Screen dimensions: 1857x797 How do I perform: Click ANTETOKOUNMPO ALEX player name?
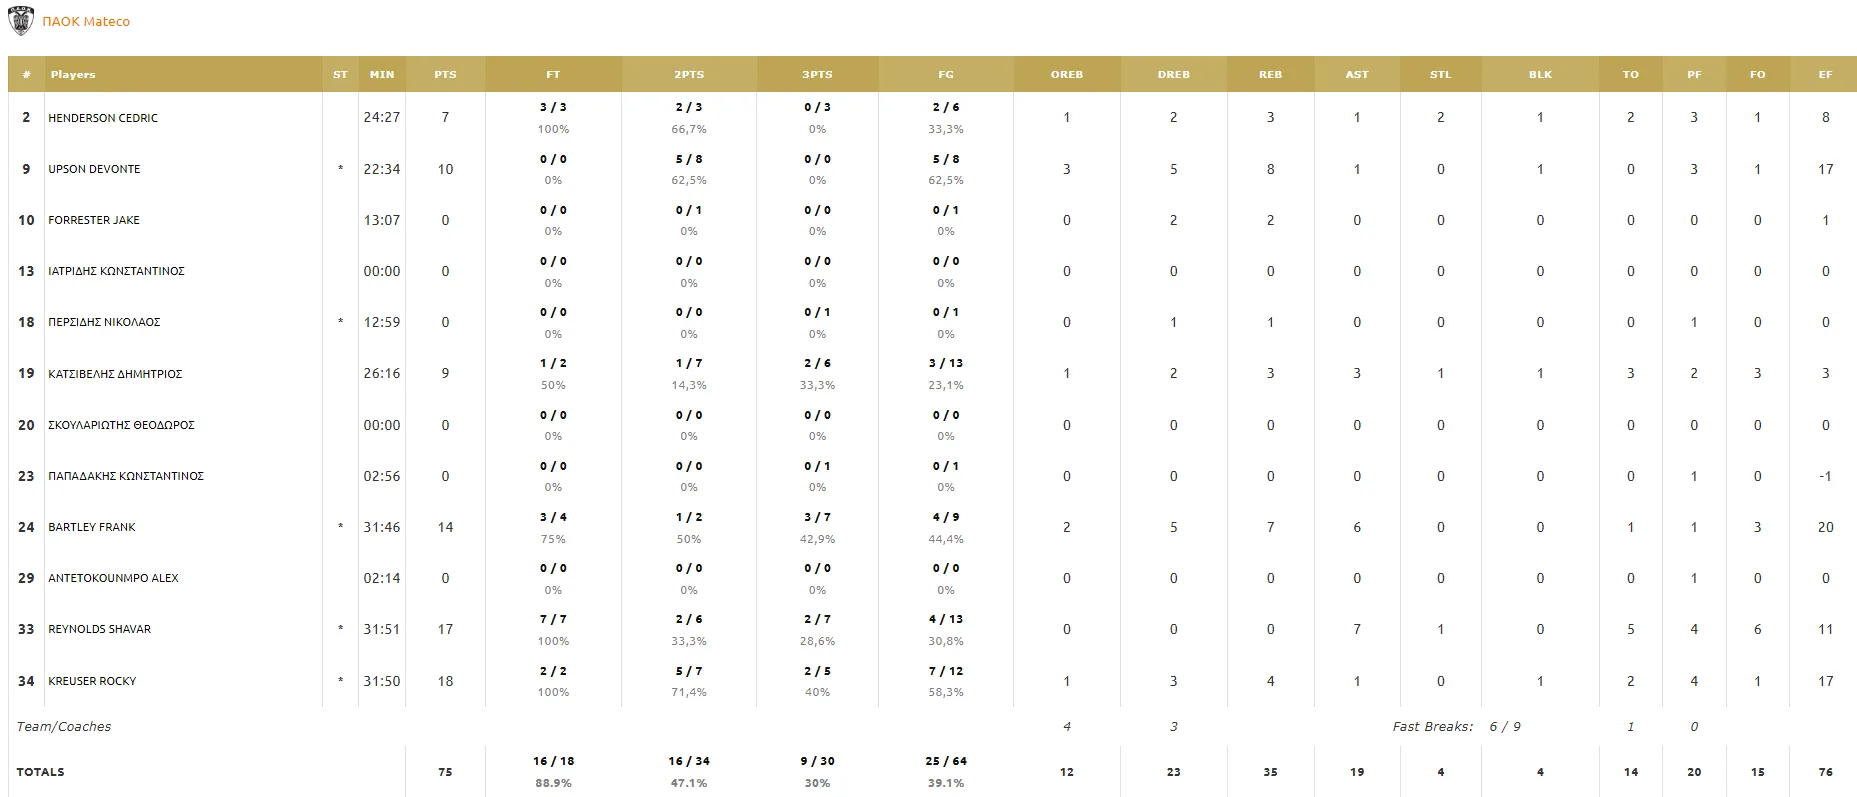tap(113, 578)
